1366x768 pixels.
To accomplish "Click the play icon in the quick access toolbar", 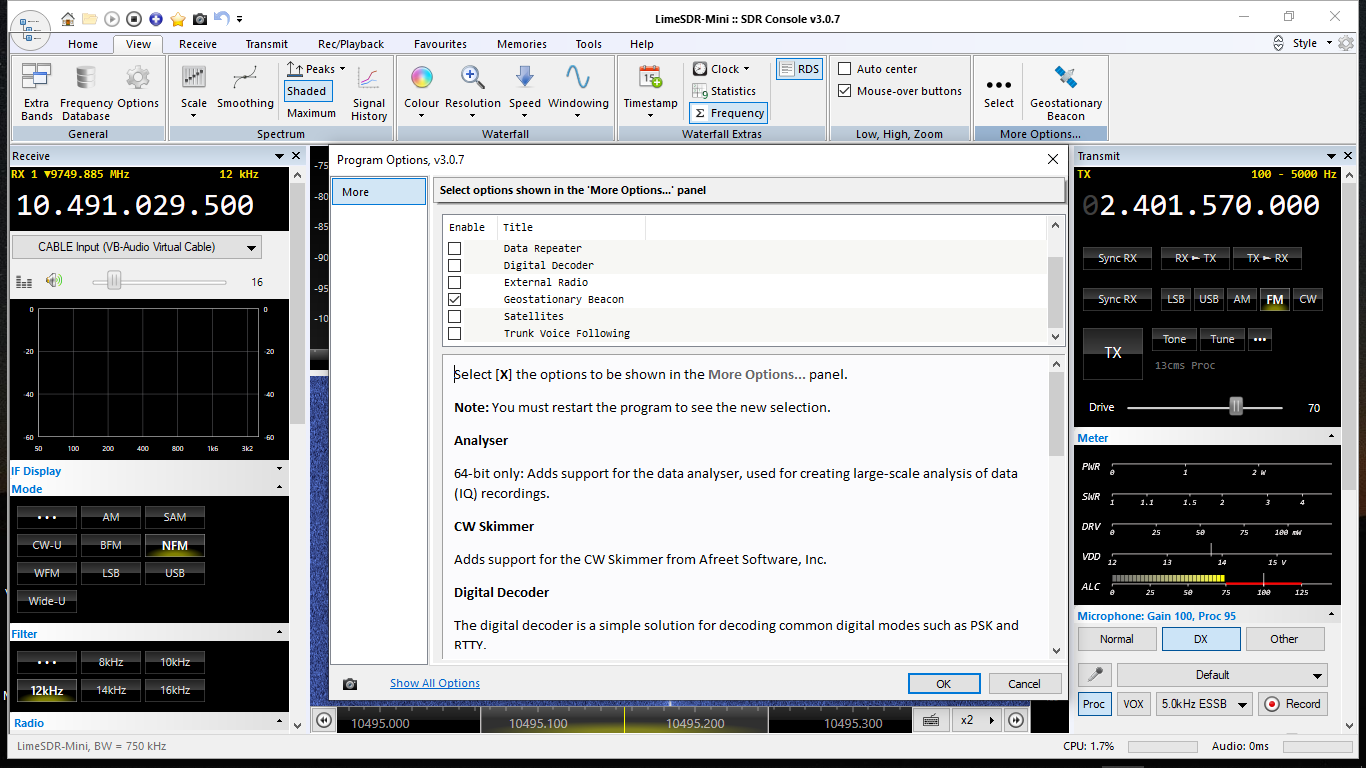I will coord(111,18).
